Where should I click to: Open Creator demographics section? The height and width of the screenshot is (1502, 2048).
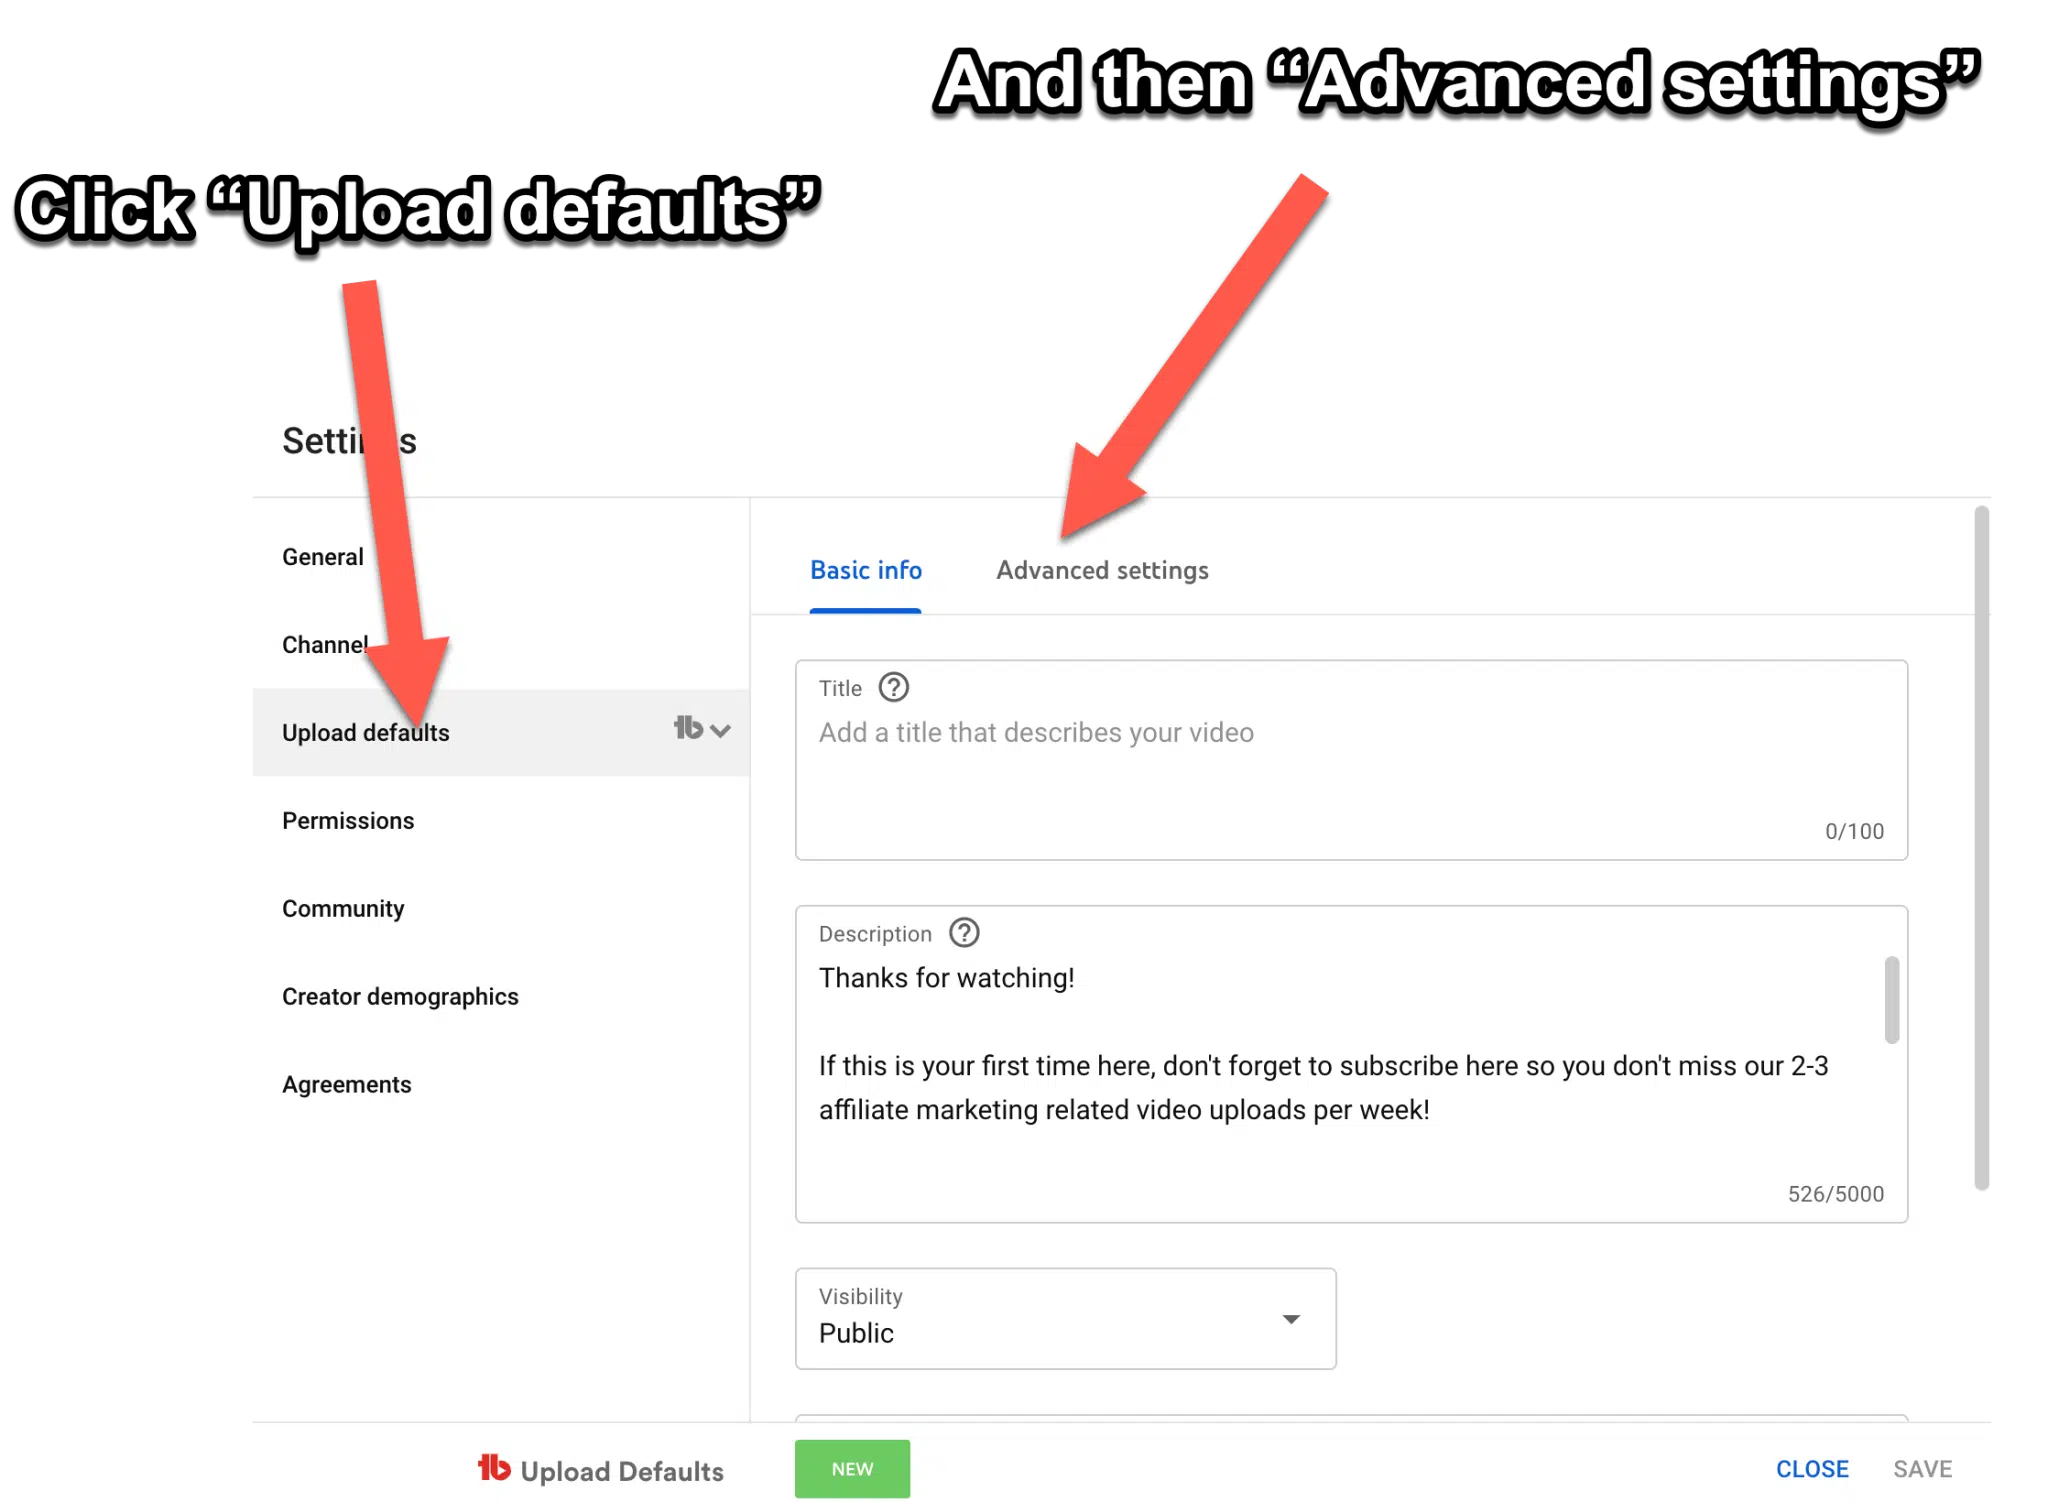(x=400, y=997)
